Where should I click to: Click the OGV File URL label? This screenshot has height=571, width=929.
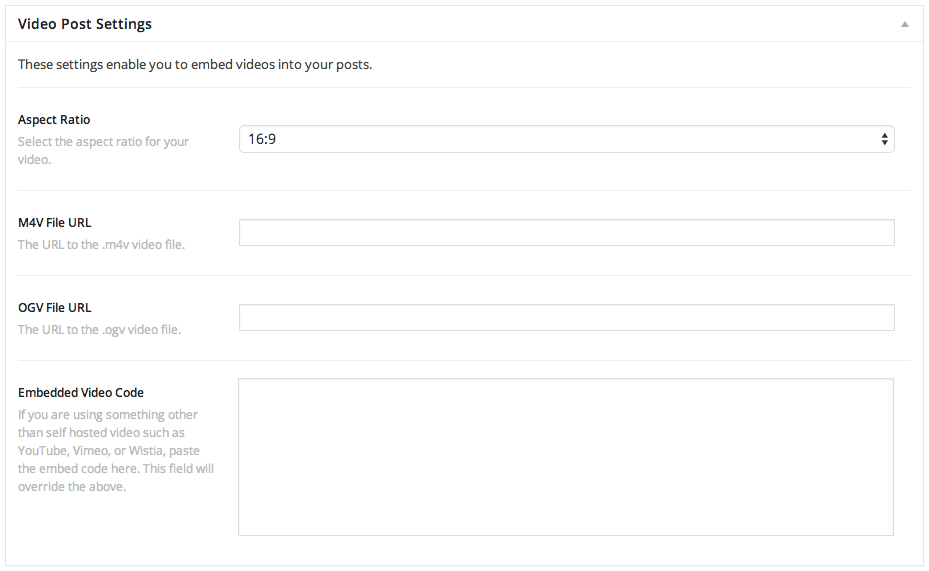(55, 307)
